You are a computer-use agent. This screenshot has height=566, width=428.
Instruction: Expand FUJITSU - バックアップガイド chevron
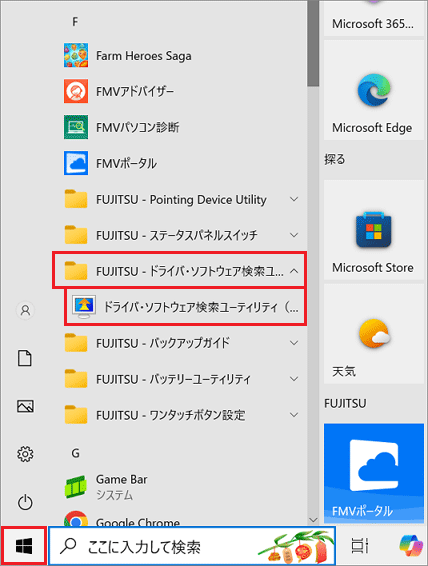pyautogui.click(x=294, y=343)
